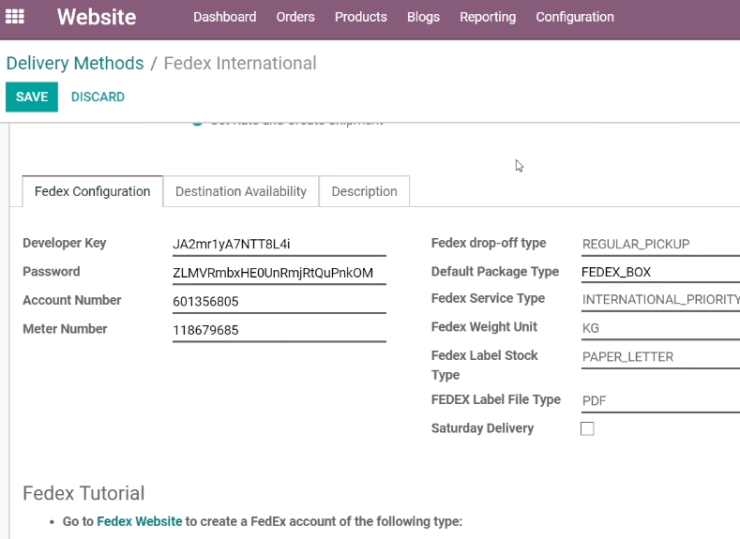
Task: Open the Reporting menu
Action: click(488, 17)
